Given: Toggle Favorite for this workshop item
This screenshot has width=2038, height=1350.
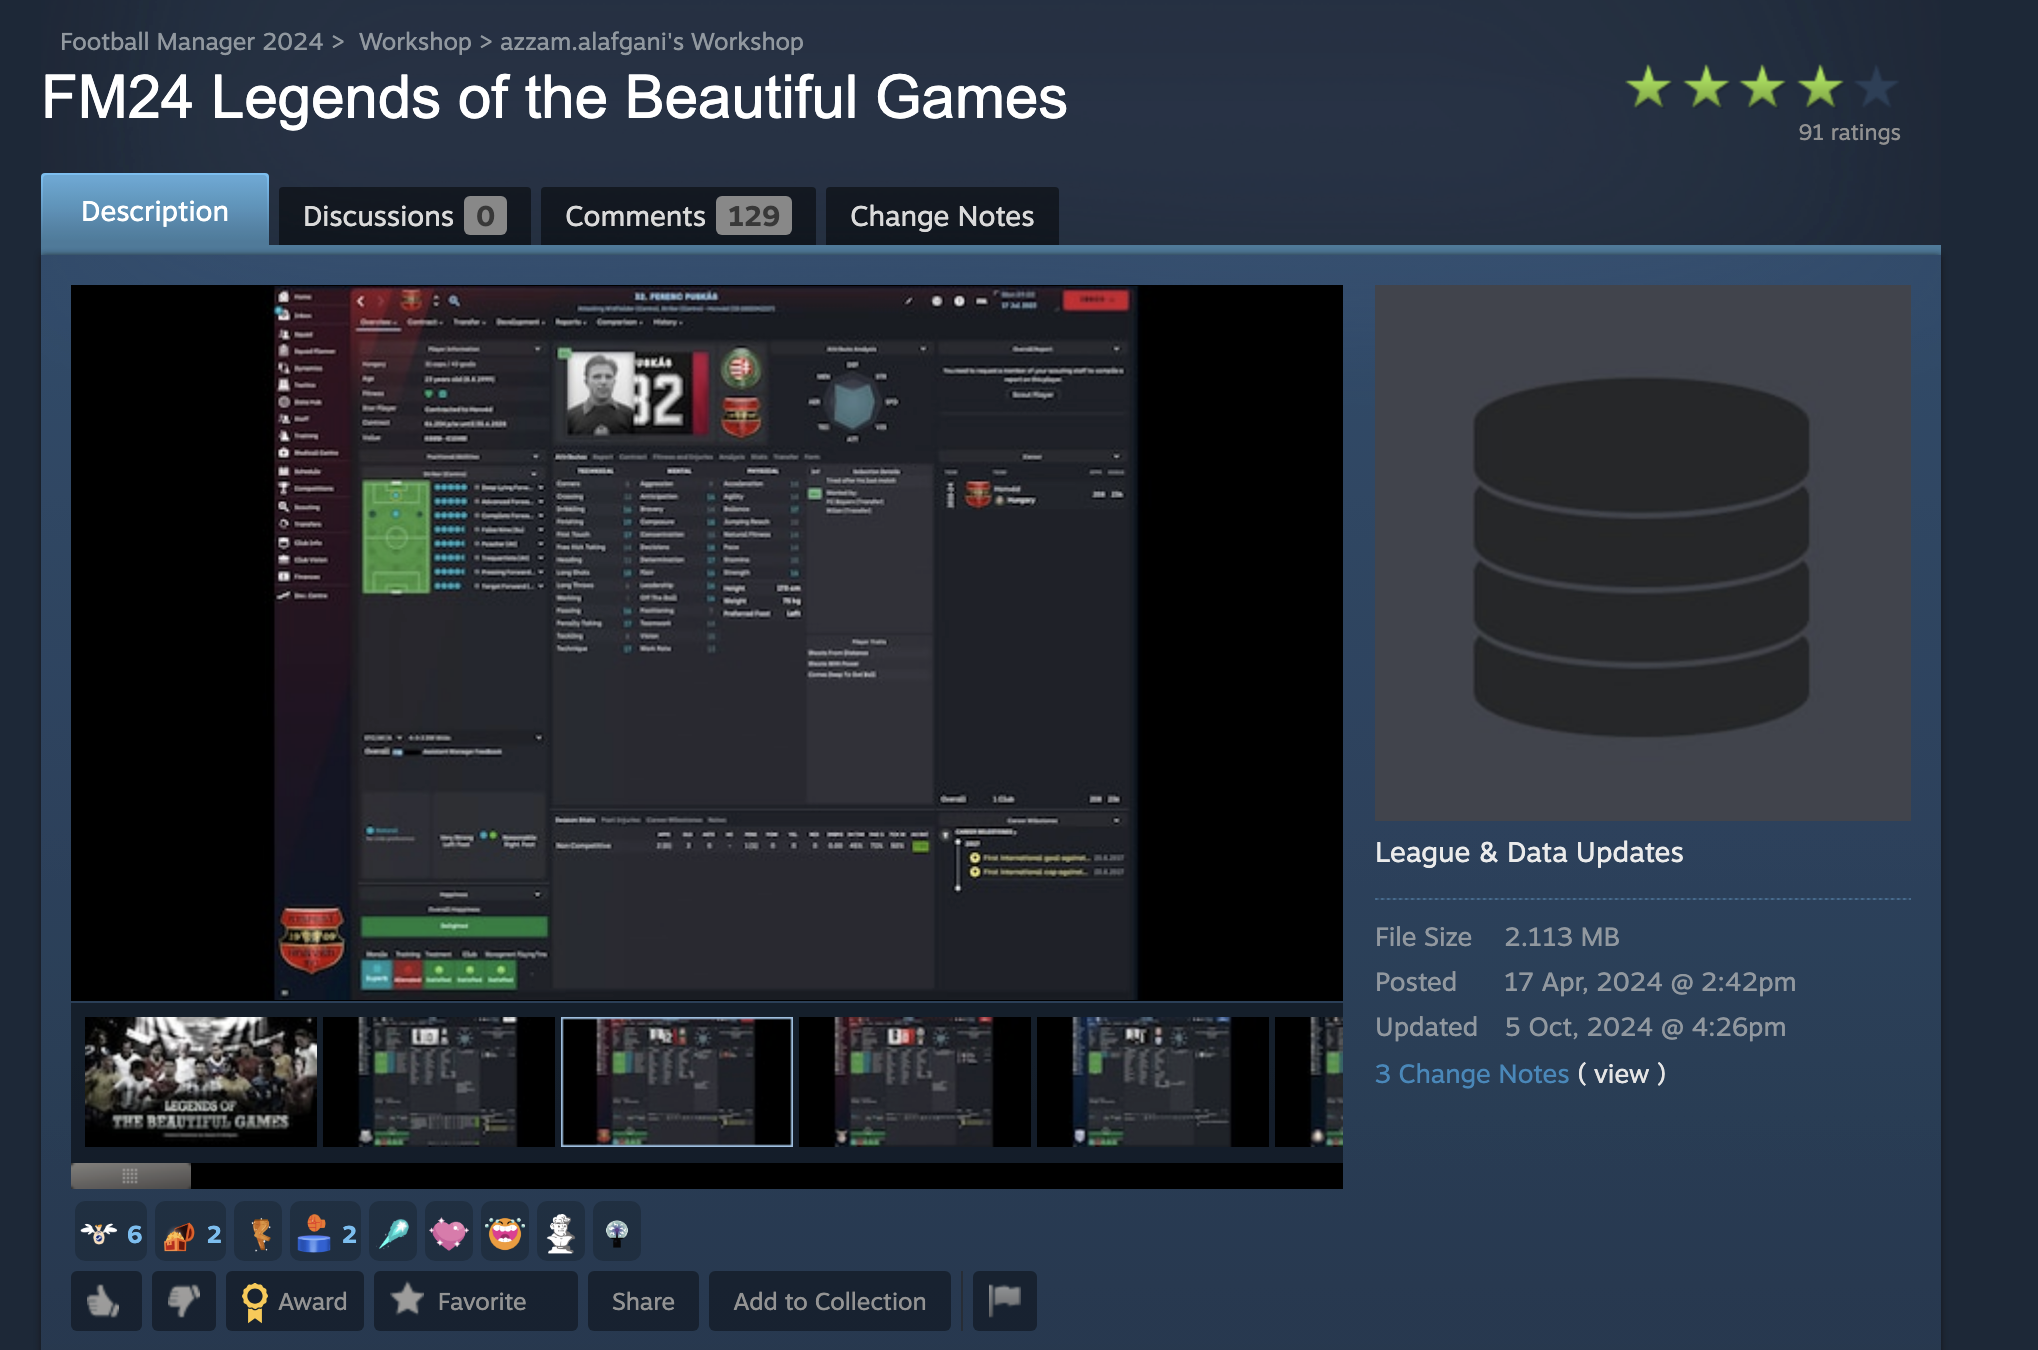Looking at the screenshot, I should point(476,1301).
